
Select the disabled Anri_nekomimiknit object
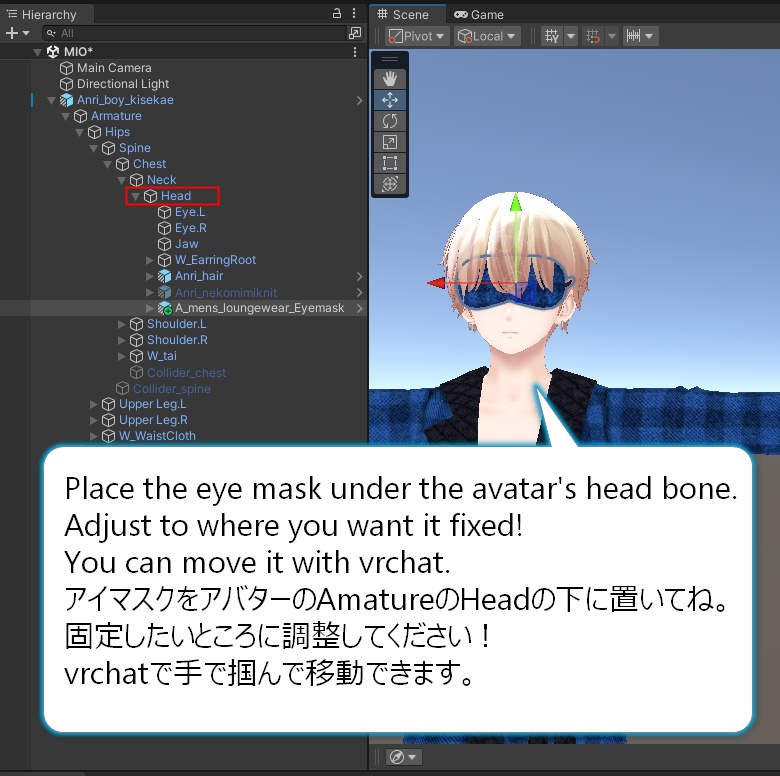click(225, 292)
